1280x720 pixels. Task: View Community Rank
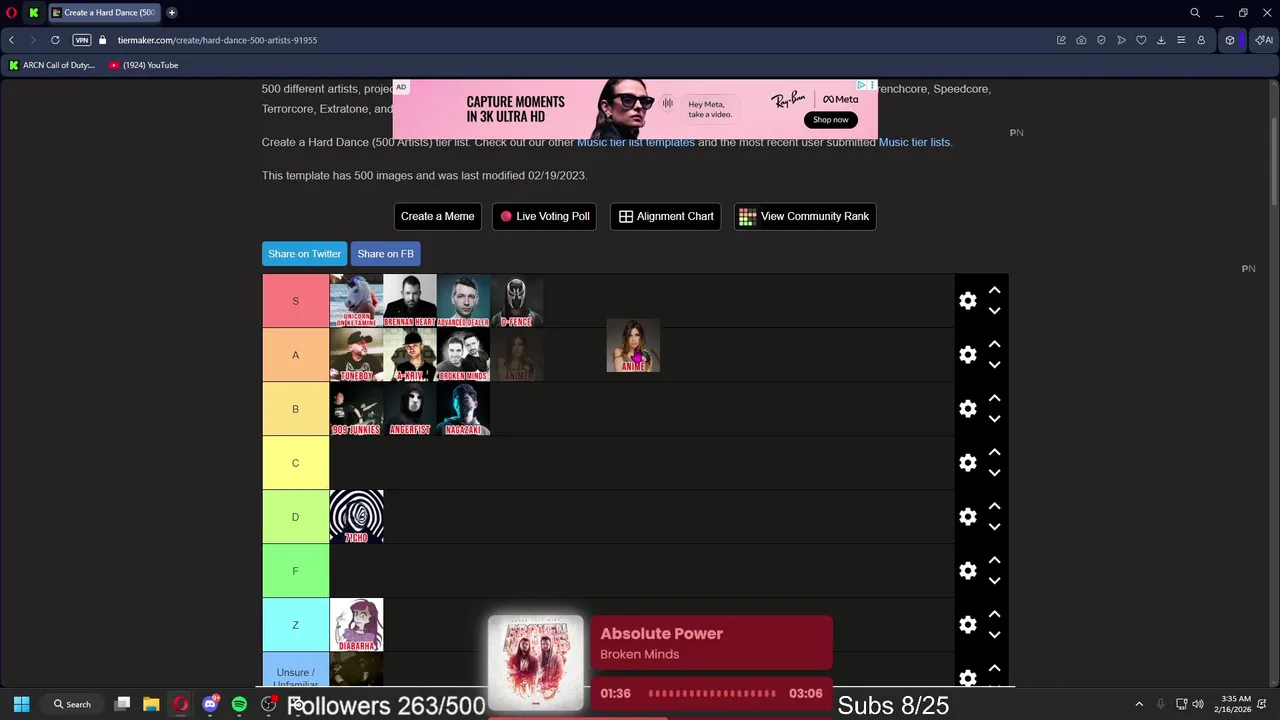click(x=805, y=216)
